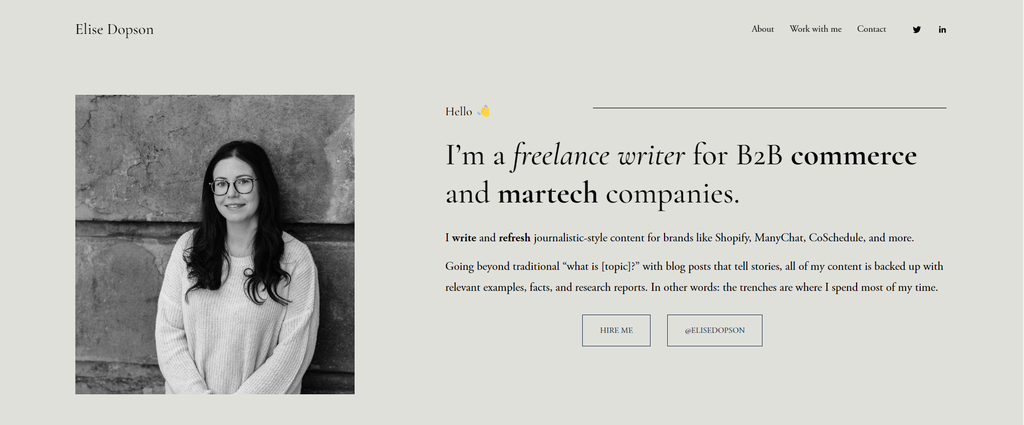Viewport: 1024px width, 425px height.
Task: Click the bold word "commerce" in heading
Action: click(x=853, y=156)
